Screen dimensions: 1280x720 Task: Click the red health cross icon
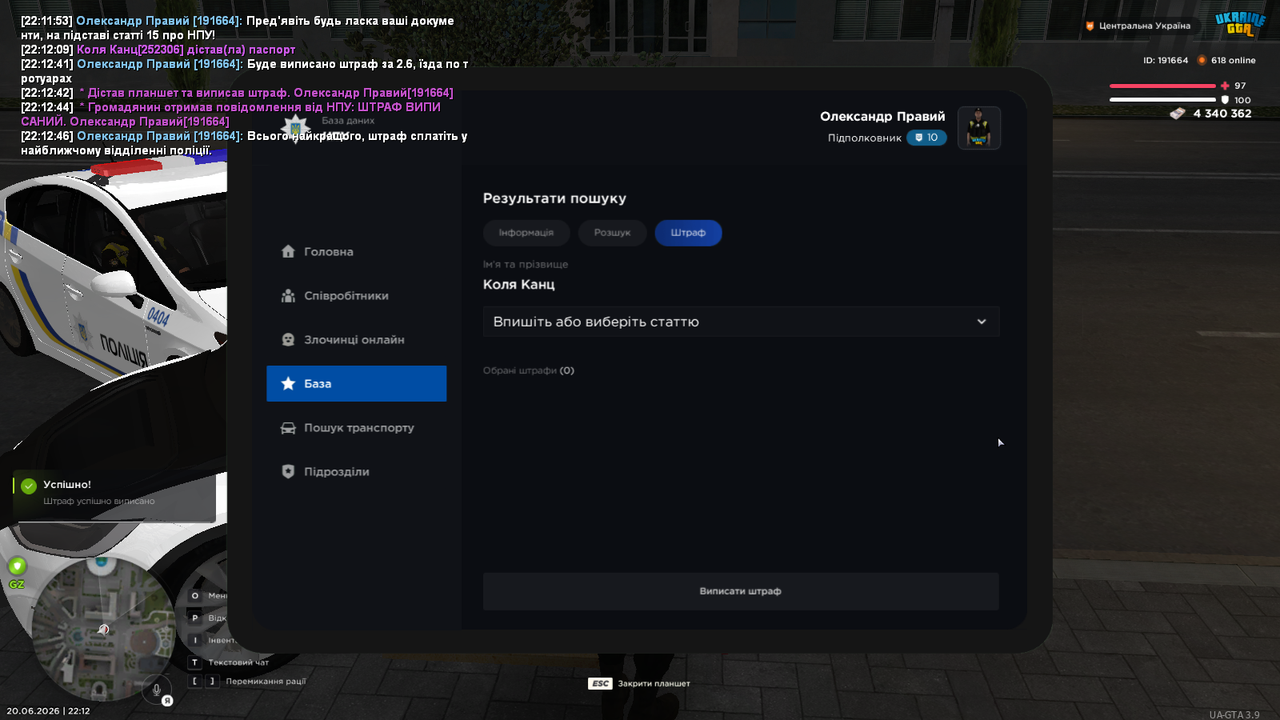pyautogui.click(x=1225, y=86)
